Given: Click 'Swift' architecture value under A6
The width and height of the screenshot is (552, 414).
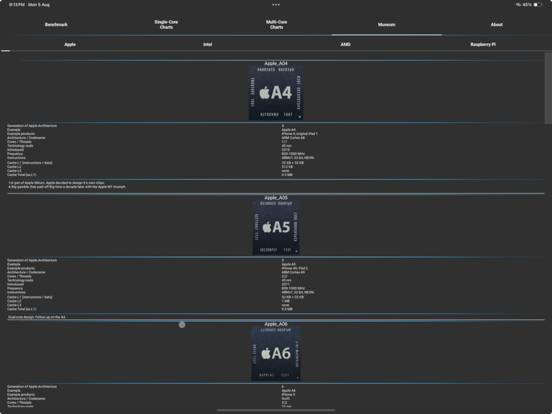Looking at the screenshot, I should pos(286,399).
